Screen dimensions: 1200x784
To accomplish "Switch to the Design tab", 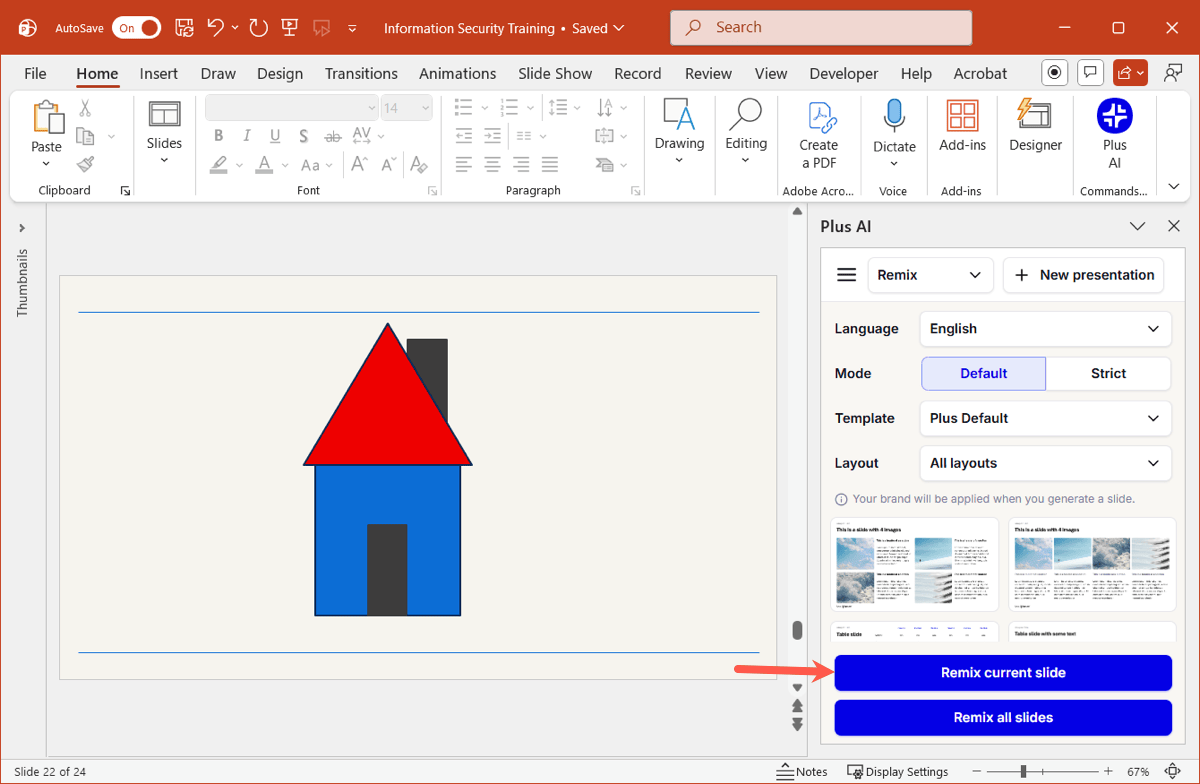I will coord(280,73).
